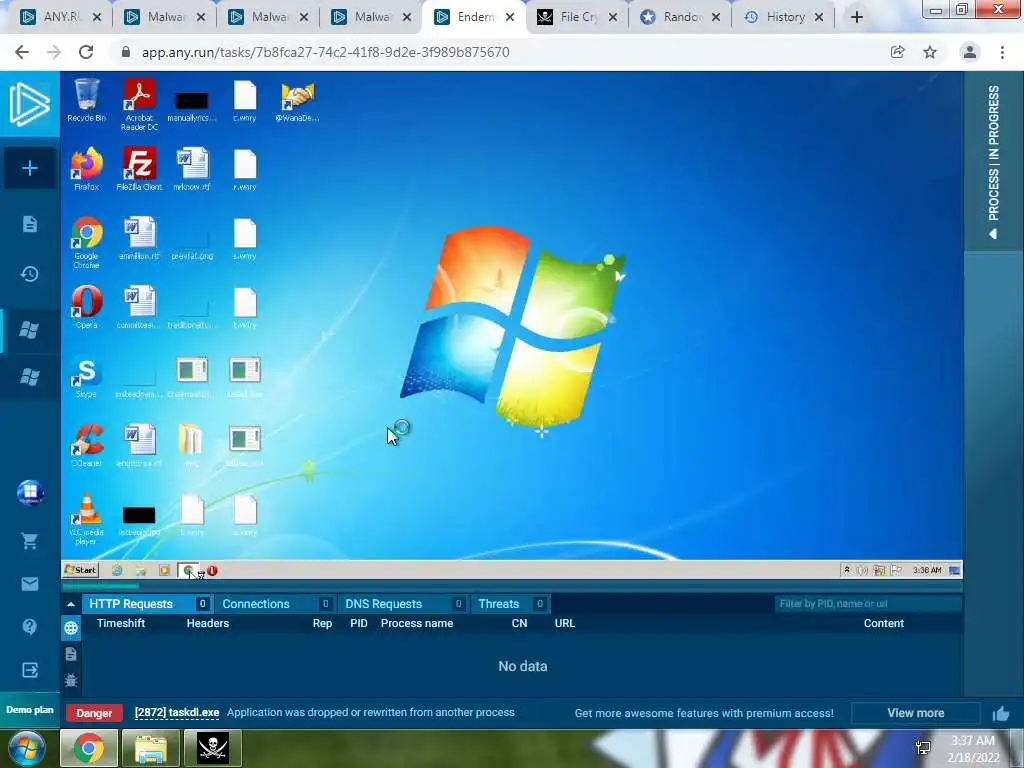The height and width of the screenshot is (768, 1024).
Task: Start a new task with the plus icon
Action: pos(29,168)
